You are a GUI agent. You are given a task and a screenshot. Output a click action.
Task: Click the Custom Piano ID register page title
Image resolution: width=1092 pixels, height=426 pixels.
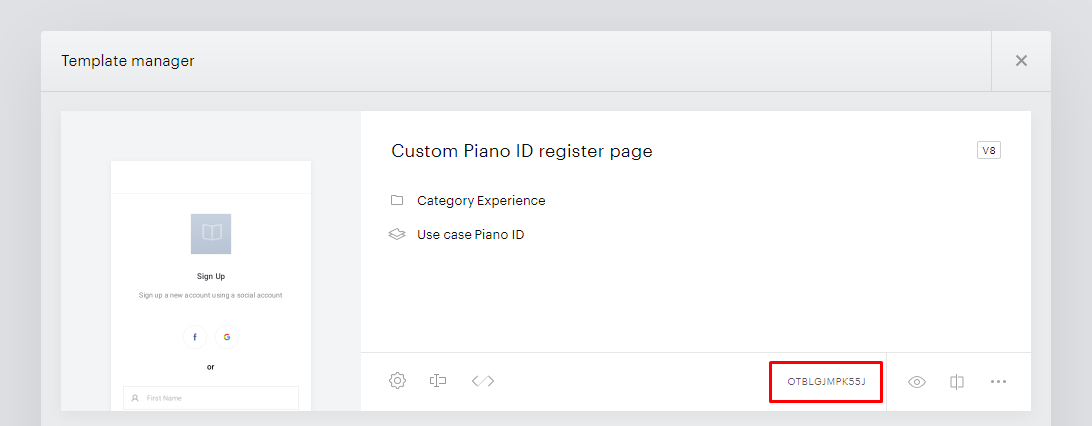point(522,151)
